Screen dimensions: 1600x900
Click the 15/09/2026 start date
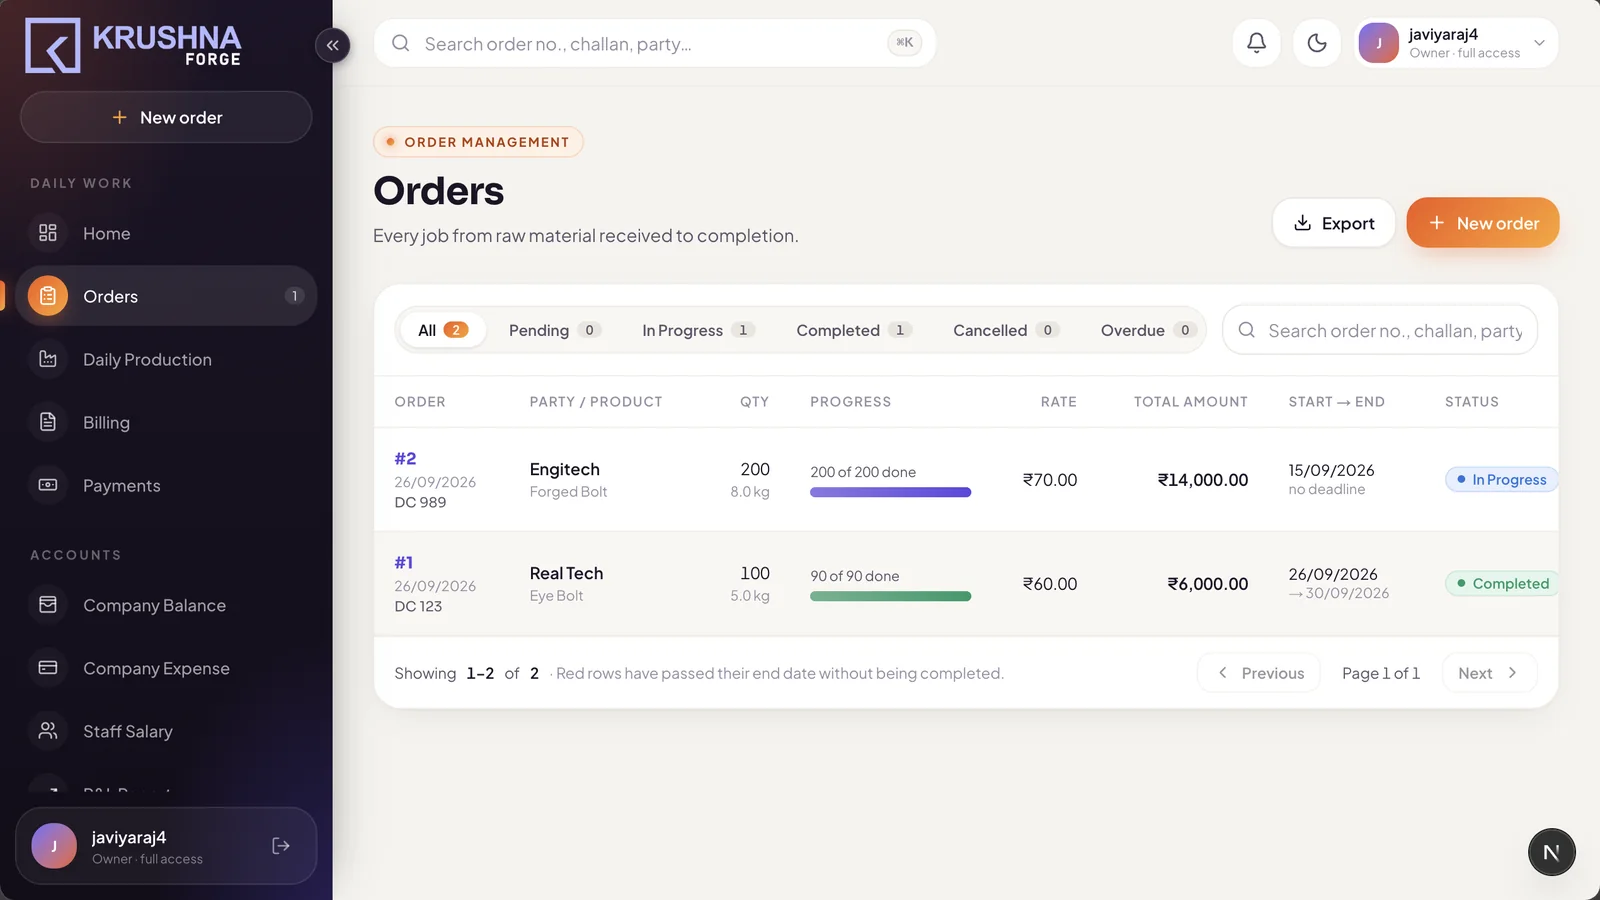1331,470
